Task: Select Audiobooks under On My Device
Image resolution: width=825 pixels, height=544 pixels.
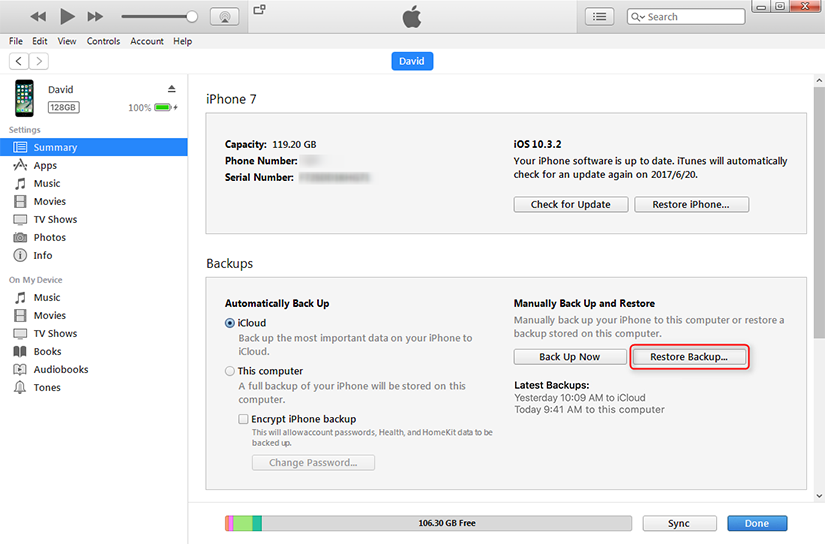Action: pos(94,369)
